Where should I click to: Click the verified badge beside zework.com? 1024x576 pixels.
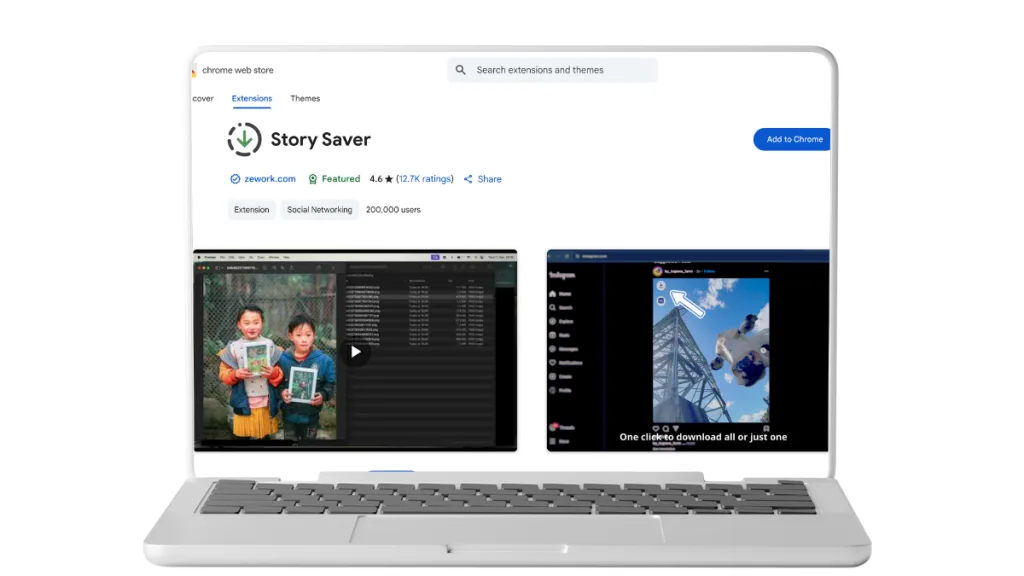click(x=235, y=179)
